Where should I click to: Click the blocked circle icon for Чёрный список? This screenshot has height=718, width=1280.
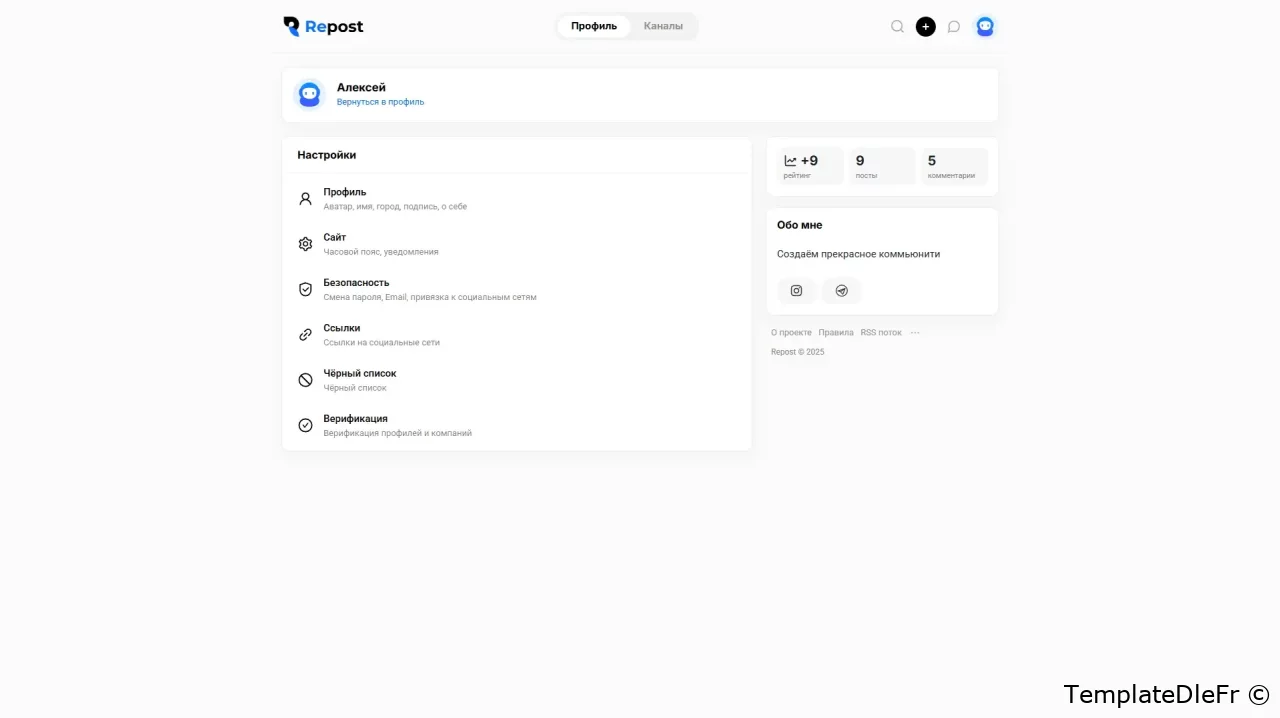point(305,380)
